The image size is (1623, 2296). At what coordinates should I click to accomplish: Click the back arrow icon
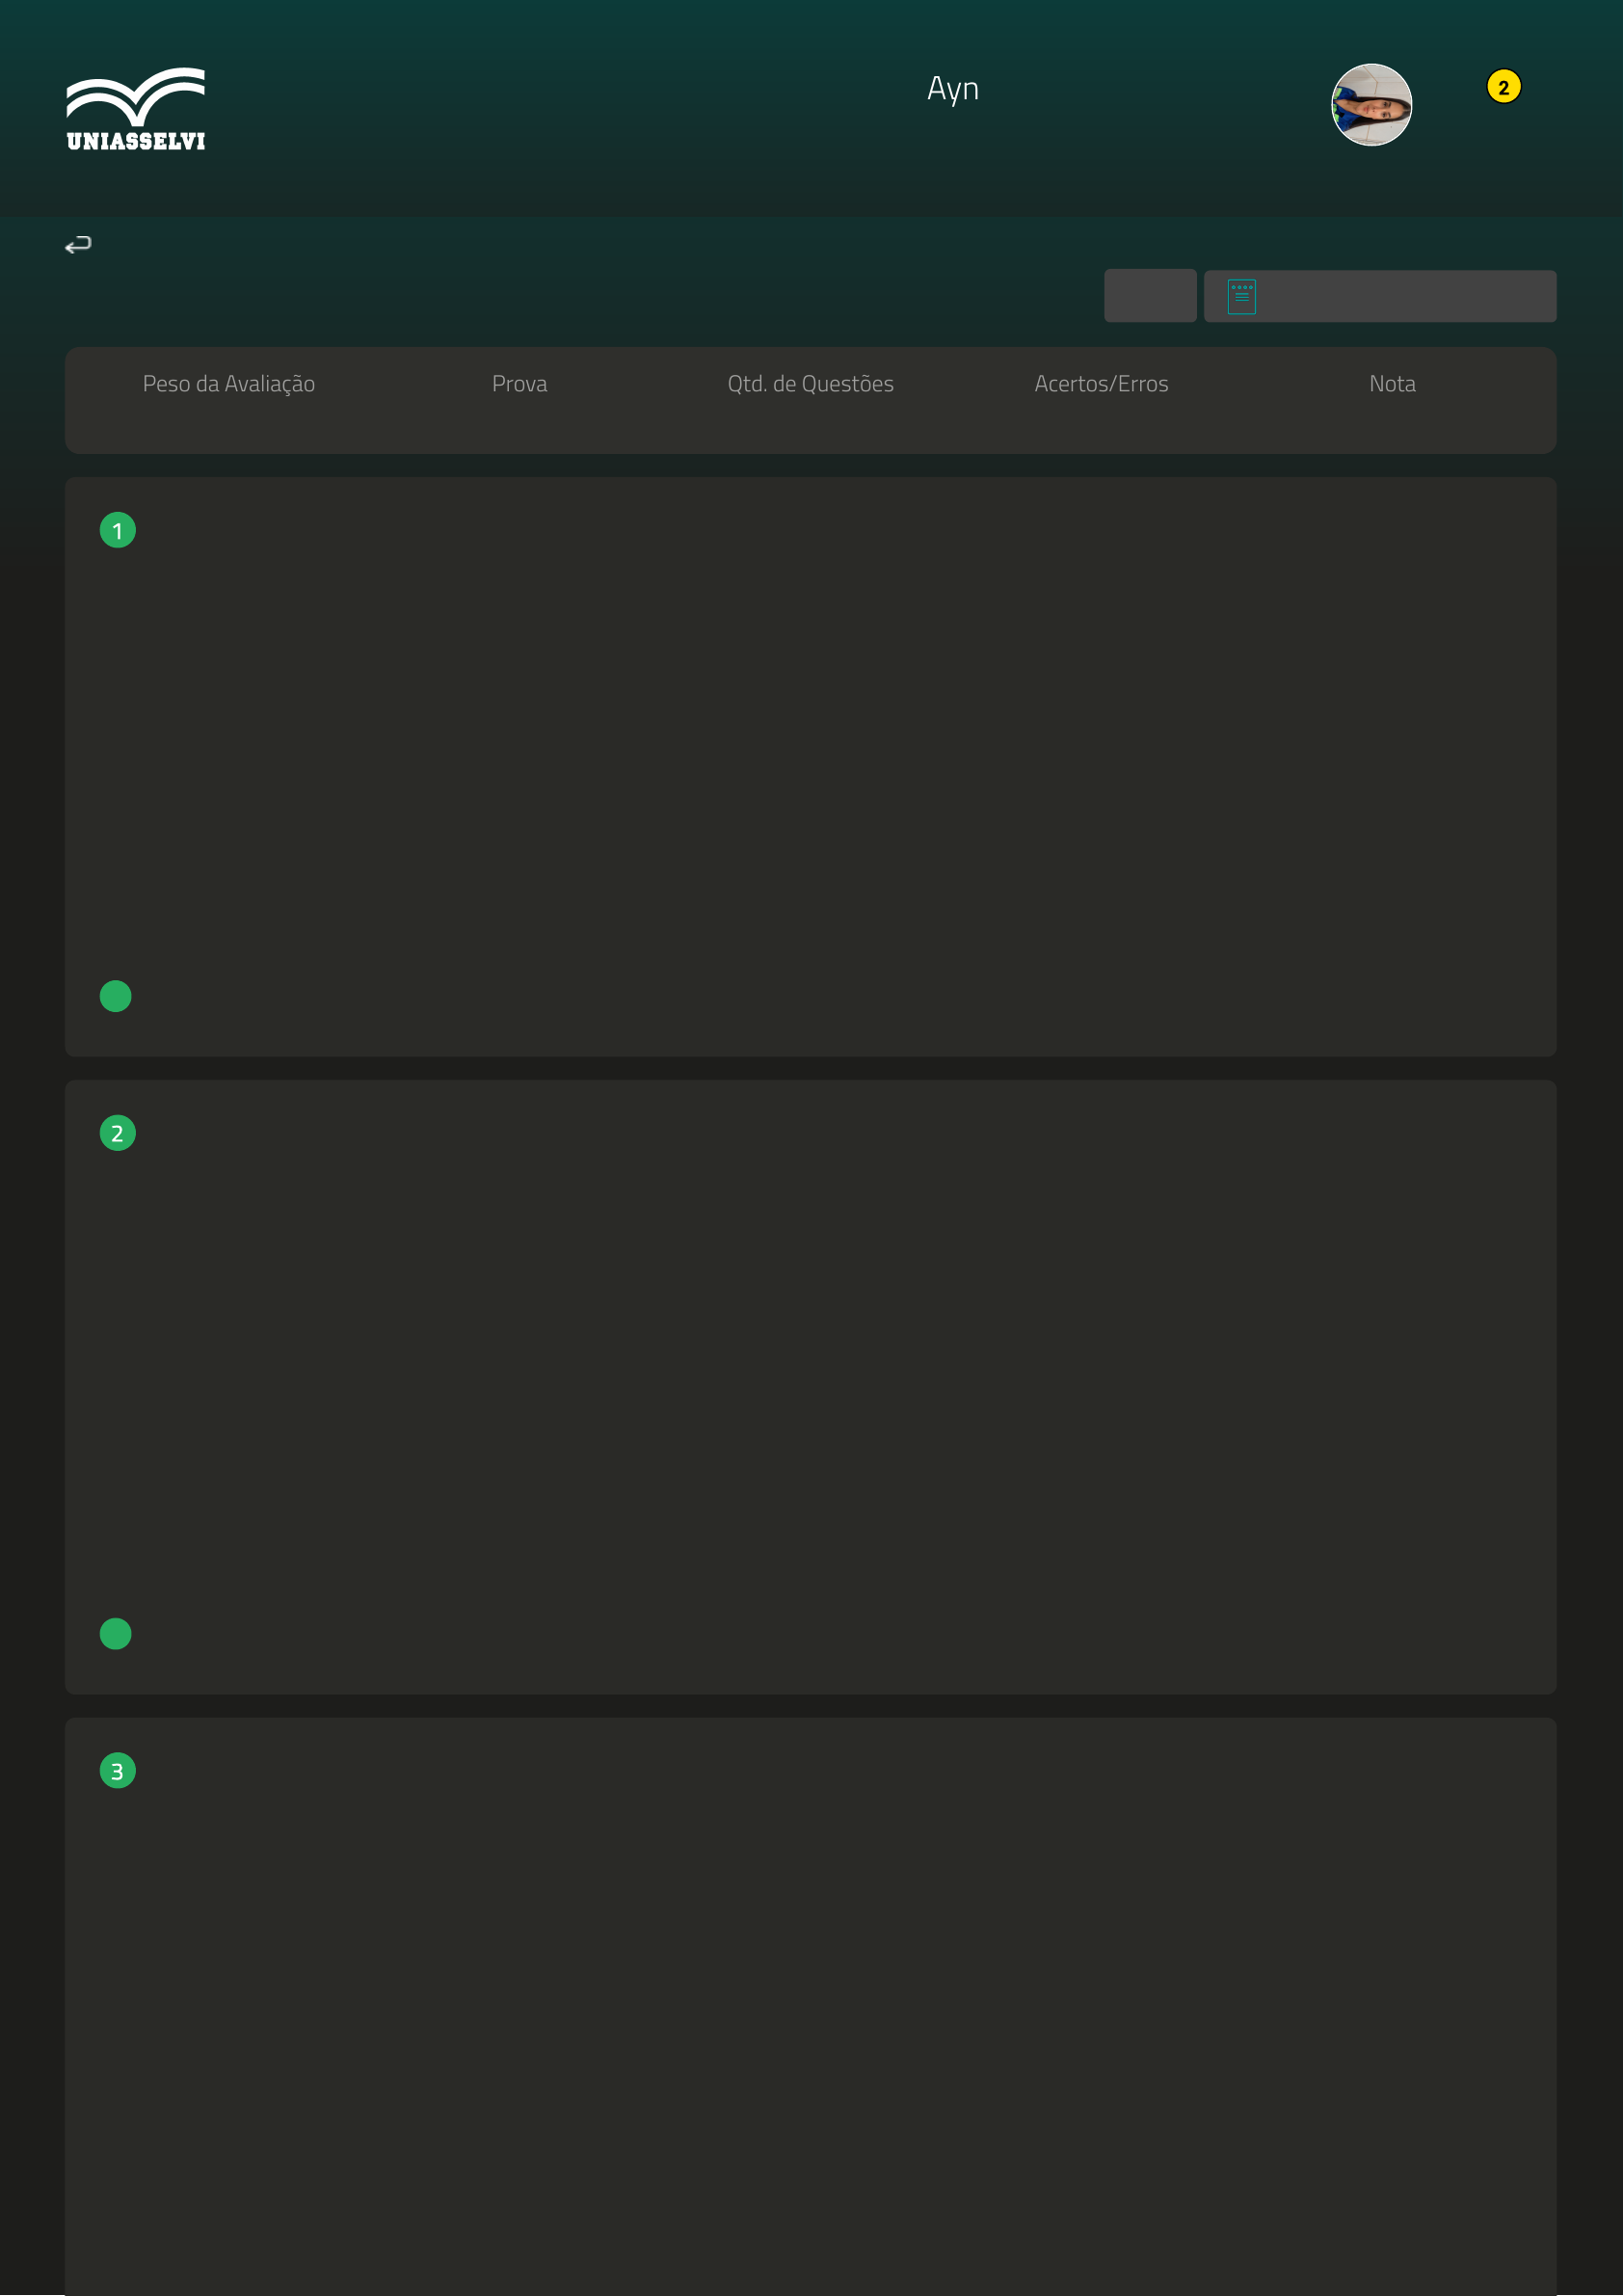coord(78,245)
